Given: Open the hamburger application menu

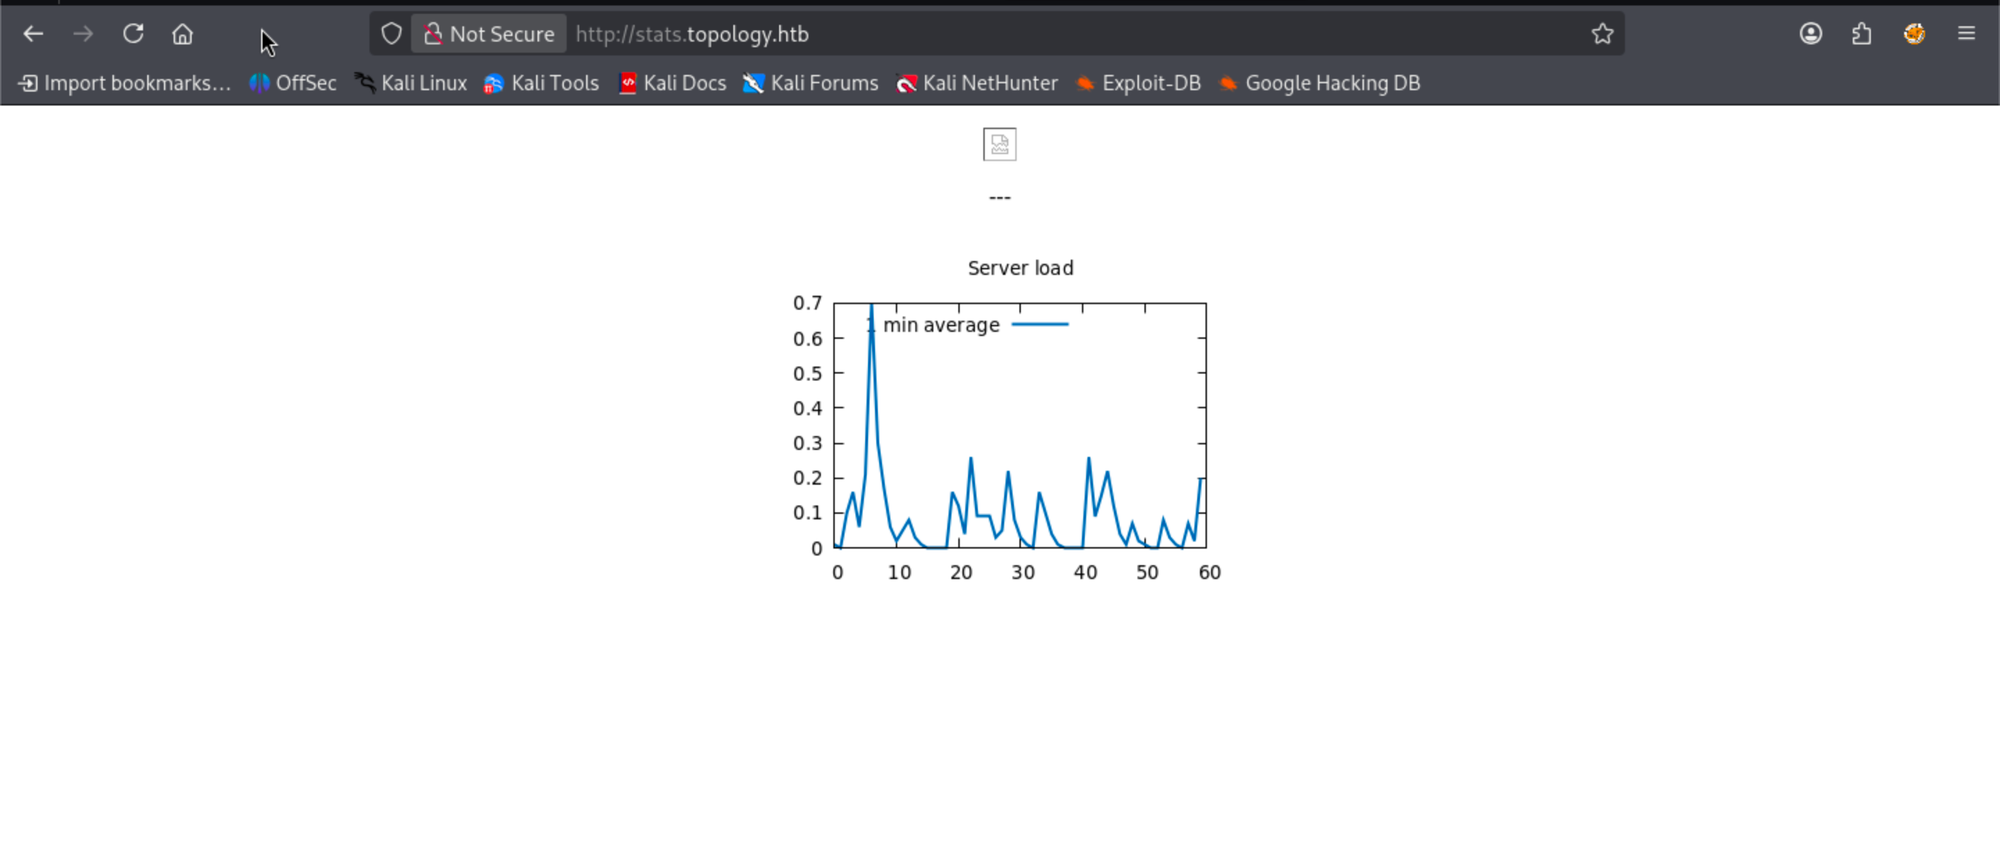Looking at the screenshot, I should click(1966, 34).
